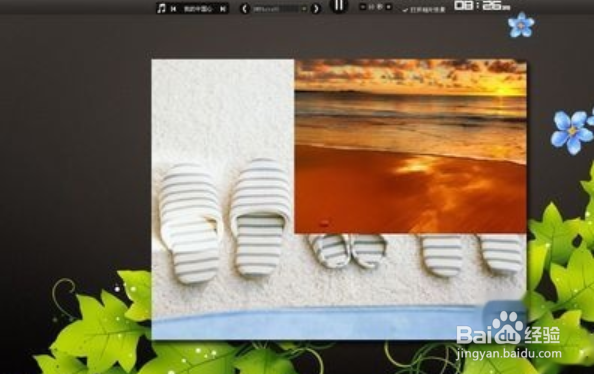Click the current song title

coord(198,8)
